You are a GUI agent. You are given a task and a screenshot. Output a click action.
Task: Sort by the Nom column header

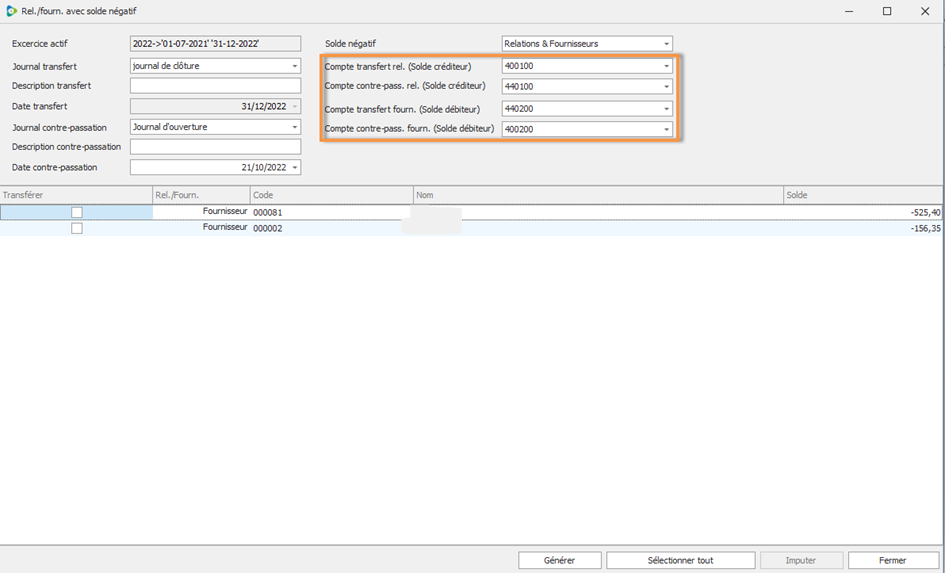[x=598, y=195]
